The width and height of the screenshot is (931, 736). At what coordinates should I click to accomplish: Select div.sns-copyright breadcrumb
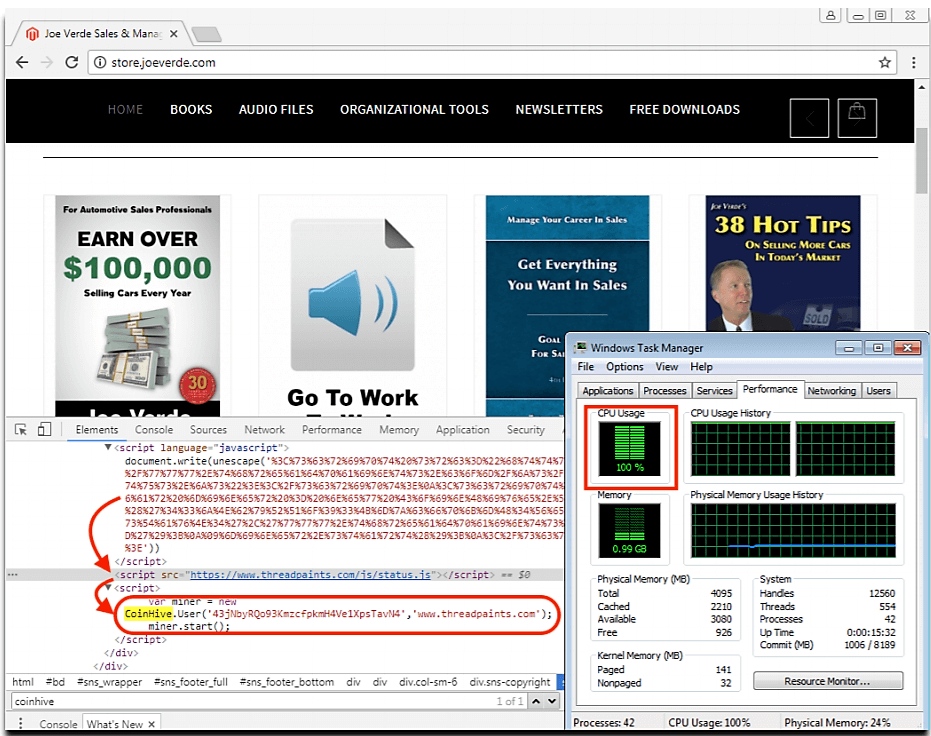510,682
